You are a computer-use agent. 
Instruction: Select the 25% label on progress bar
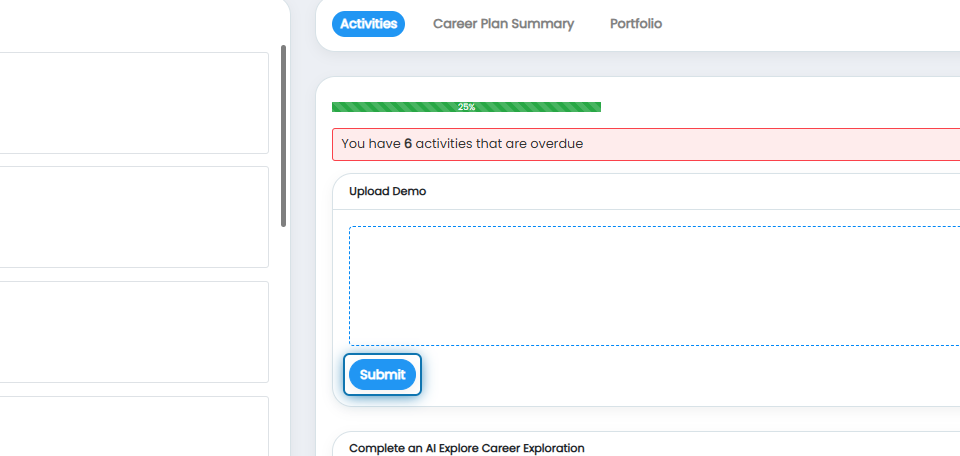pos(467,107)
